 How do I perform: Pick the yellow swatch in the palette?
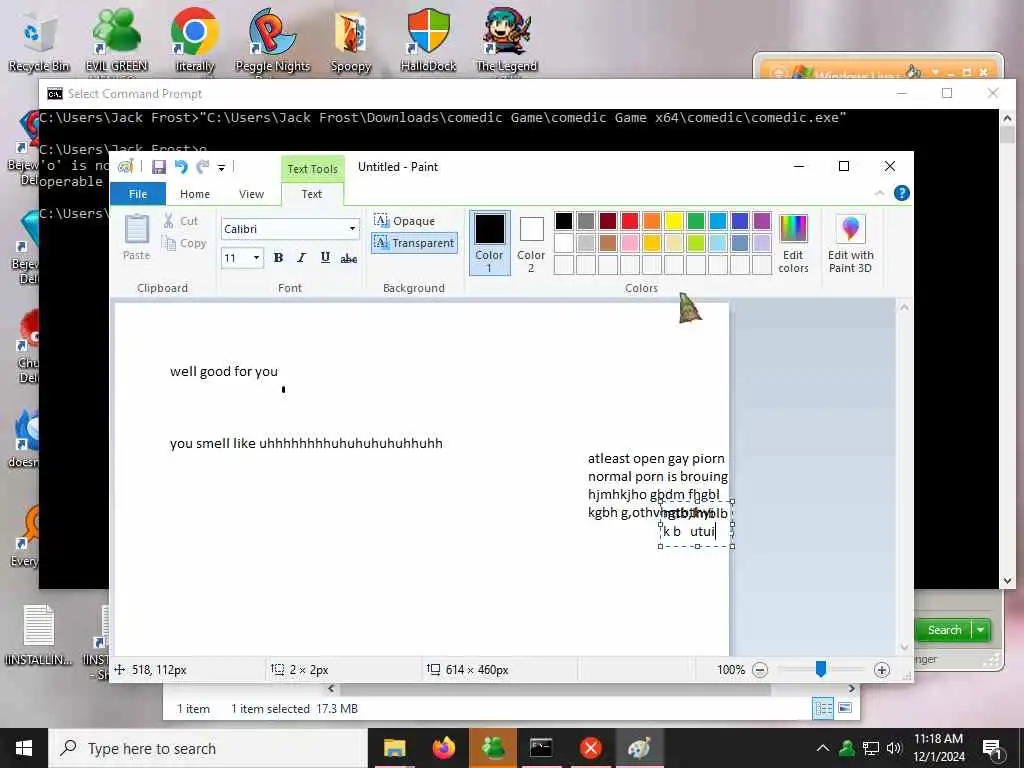click(673, 221)
